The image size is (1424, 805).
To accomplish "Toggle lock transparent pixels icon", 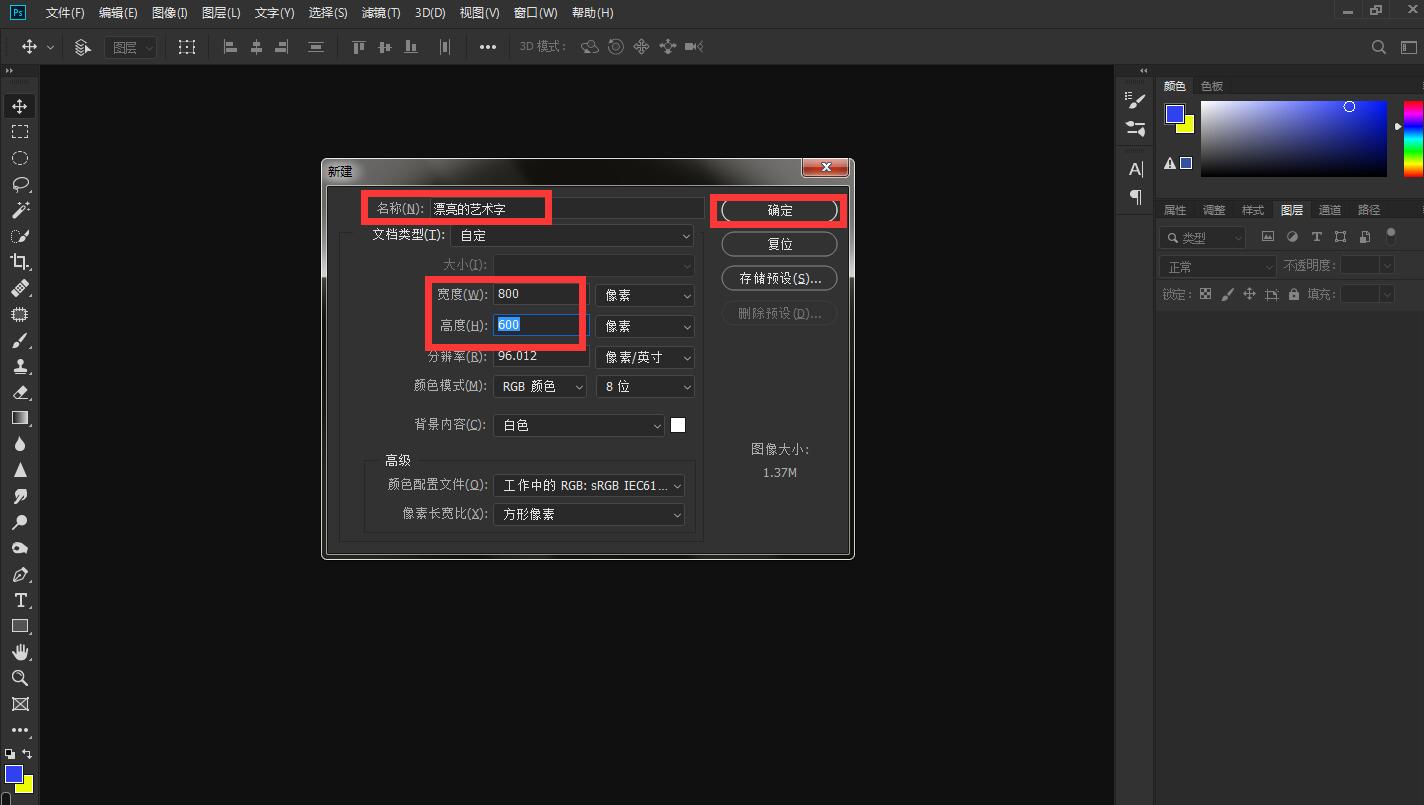I will 1205,295.
